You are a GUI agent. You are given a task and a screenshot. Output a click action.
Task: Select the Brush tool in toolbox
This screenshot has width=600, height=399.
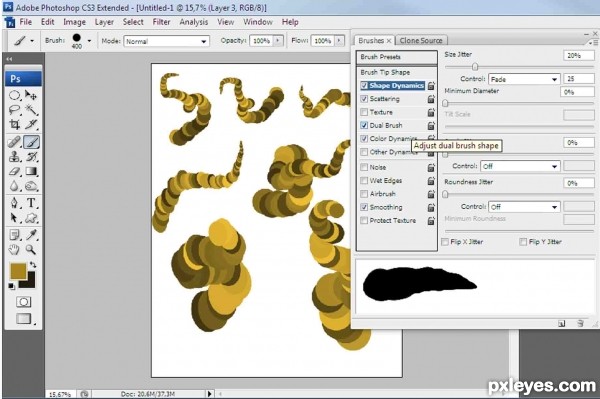pos(31,142)
